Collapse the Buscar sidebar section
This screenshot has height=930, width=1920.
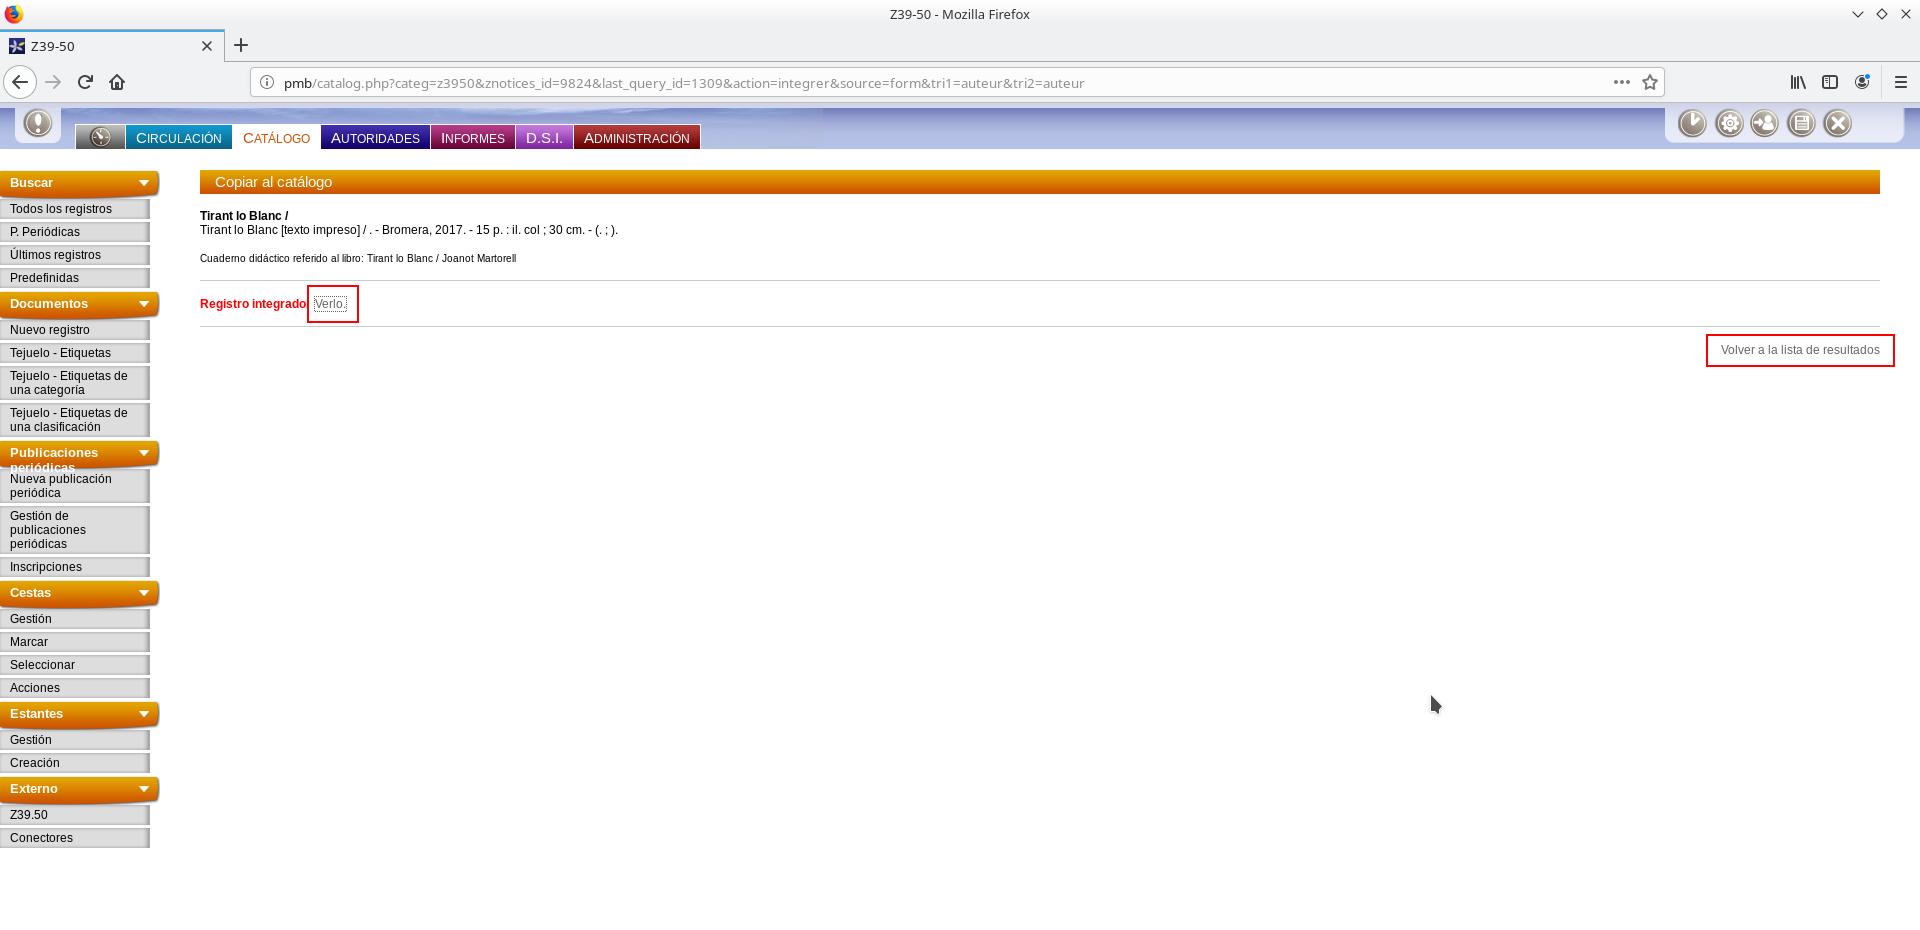click(144, 183)
